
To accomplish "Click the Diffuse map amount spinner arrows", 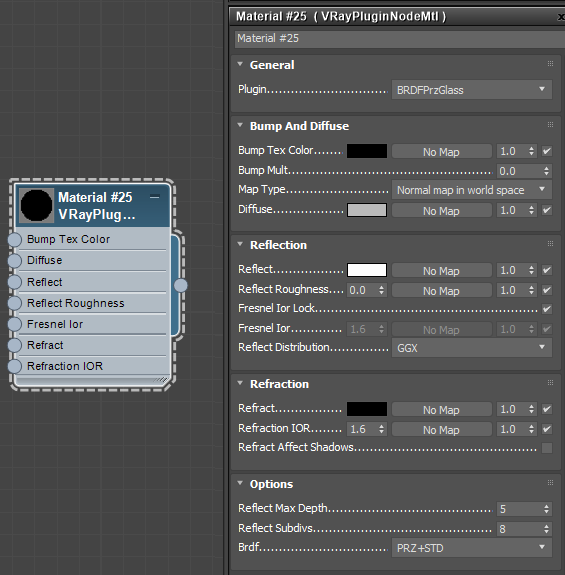I will [x=531, y=210].
